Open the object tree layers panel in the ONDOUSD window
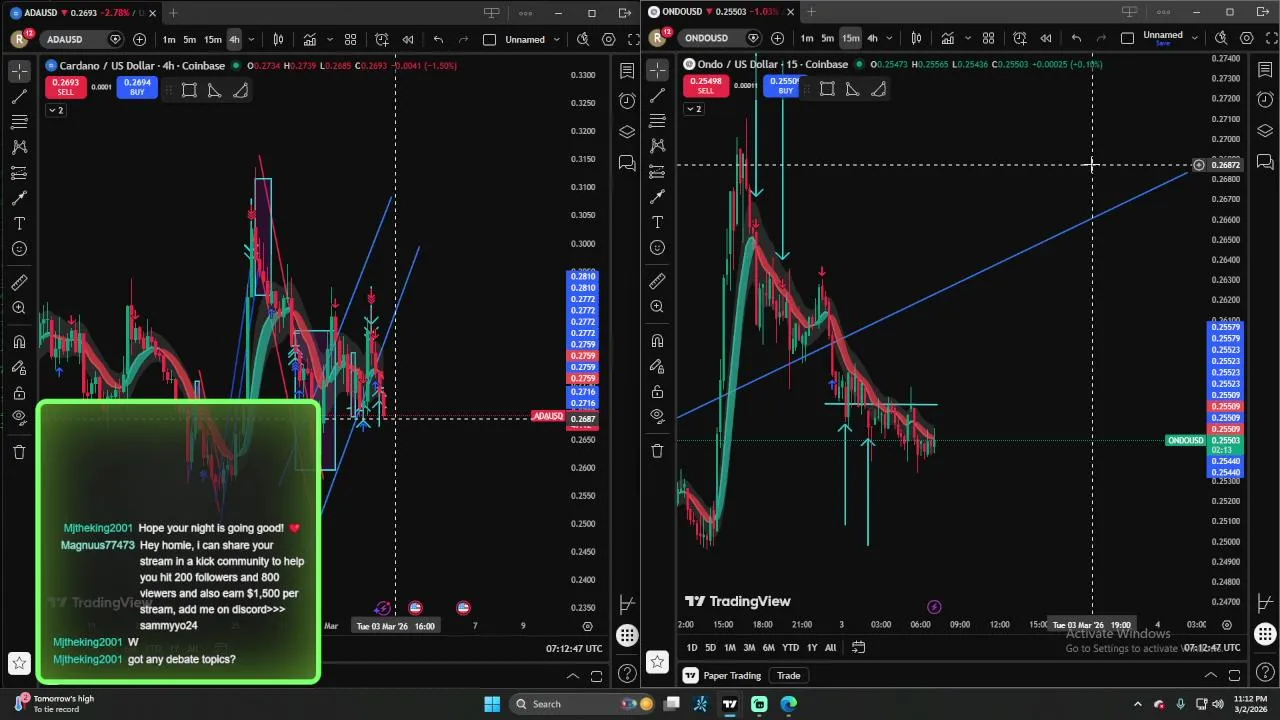This screenshot has width=1280, height=720. (1265, 131)
